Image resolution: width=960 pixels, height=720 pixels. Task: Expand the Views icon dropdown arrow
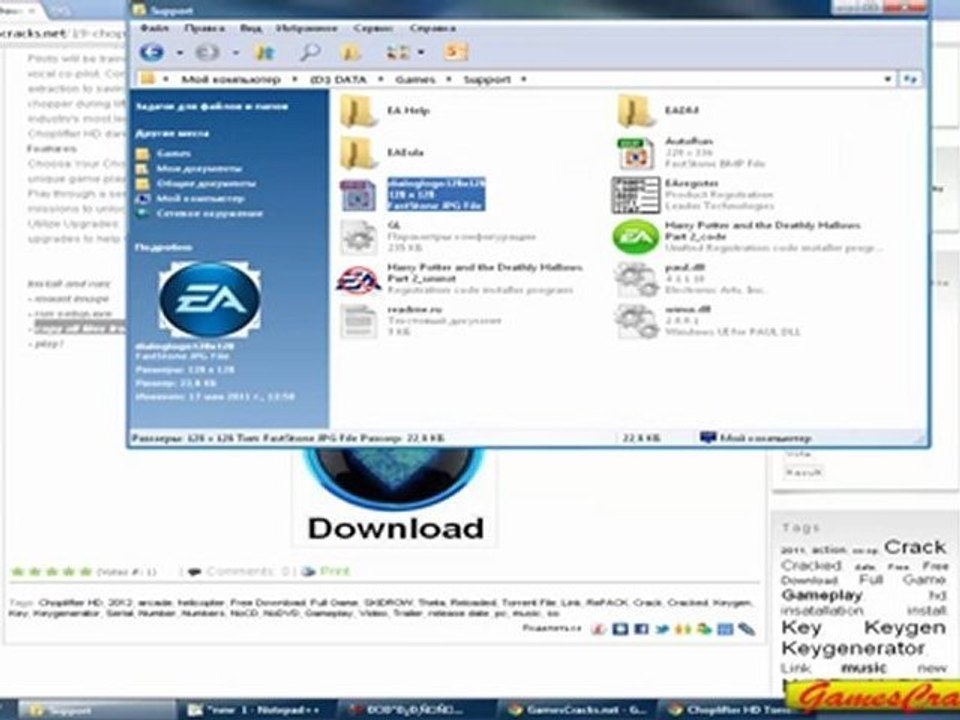[421, 53]
